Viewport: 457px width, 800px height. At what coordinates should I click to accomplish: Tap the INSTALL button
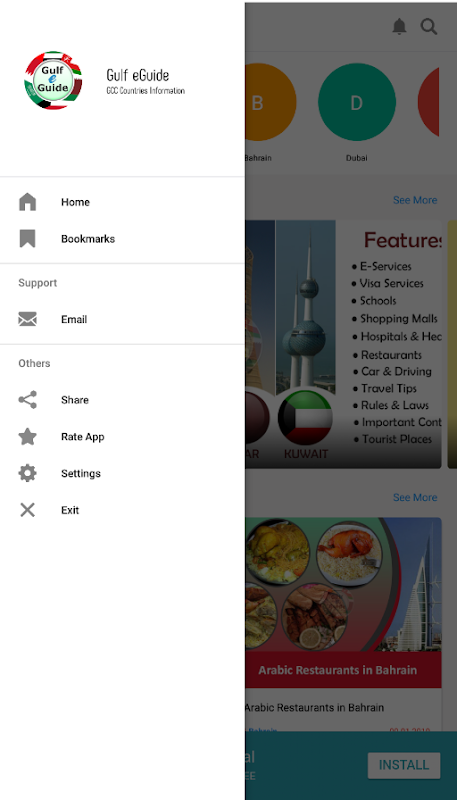click(x=404, y=765)
